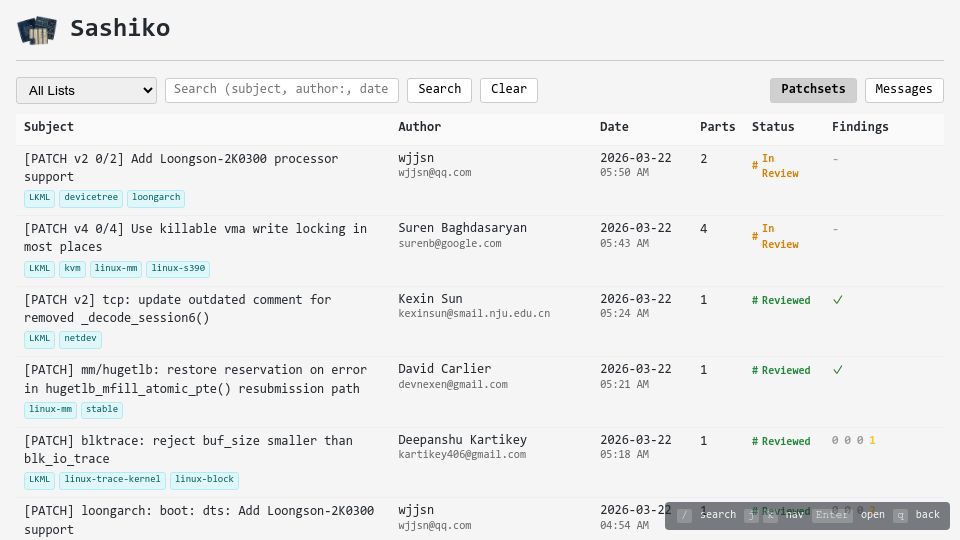Click the date 2026-03-22 05:43 AM

(636, 235)
